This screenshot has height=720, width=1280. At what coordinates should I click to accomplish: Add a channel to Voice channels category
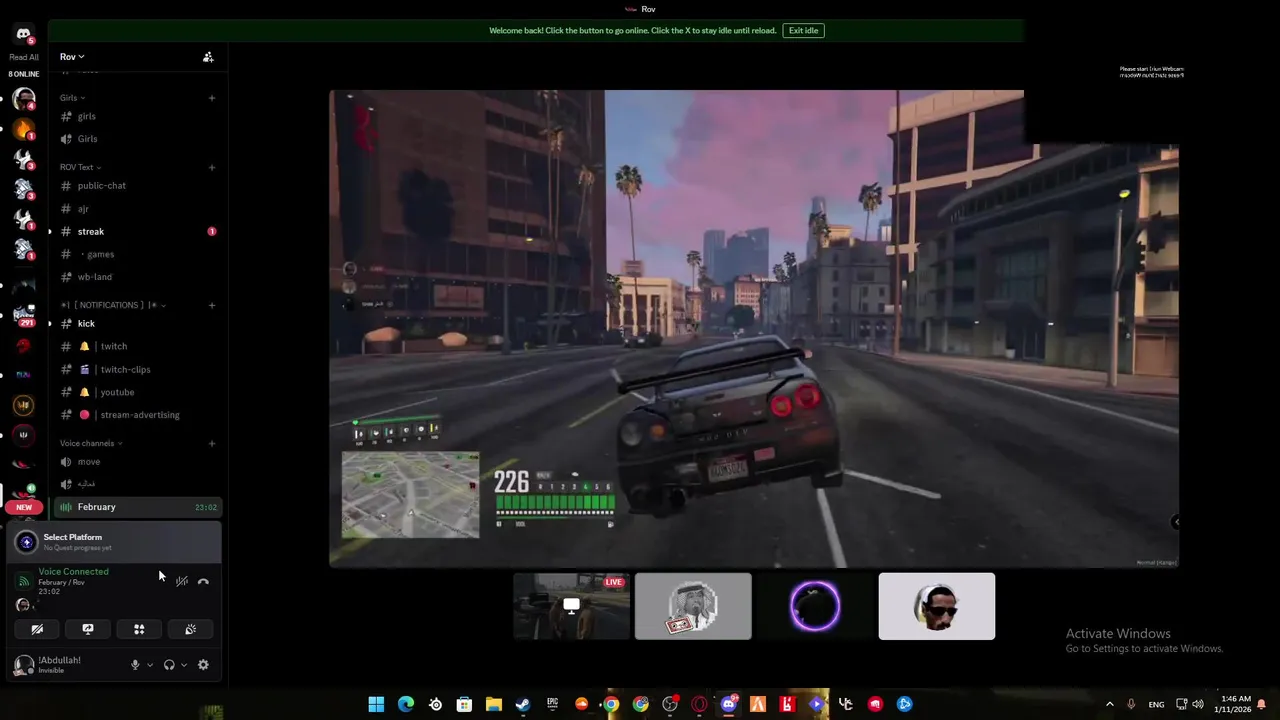click(x=212, y=443)
